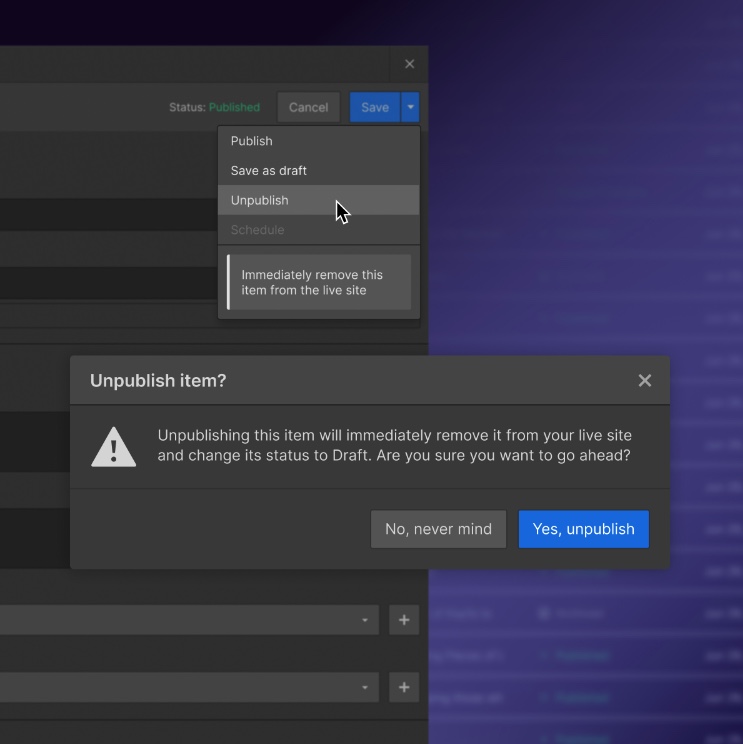743x744 pixels.
Task: Click the warning triangle icon in the dialog
Action: coord(114,447)
